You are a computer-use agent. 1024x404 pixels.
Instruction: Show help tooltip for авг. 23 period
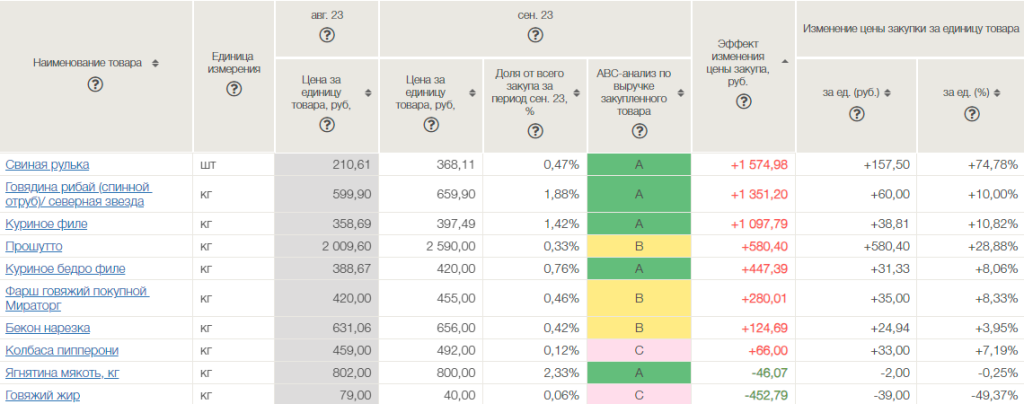click(x=326, y=36)
